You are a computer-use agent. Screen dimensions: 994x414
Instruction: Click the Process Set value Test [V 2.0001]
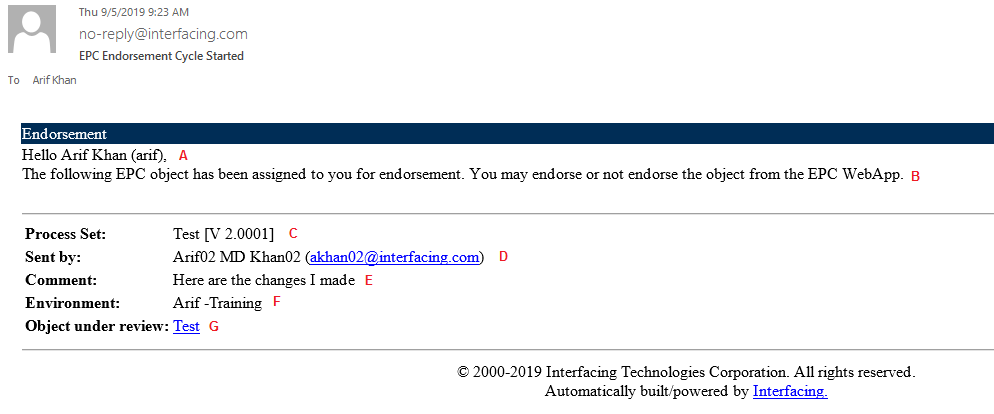tap(223, 234)
